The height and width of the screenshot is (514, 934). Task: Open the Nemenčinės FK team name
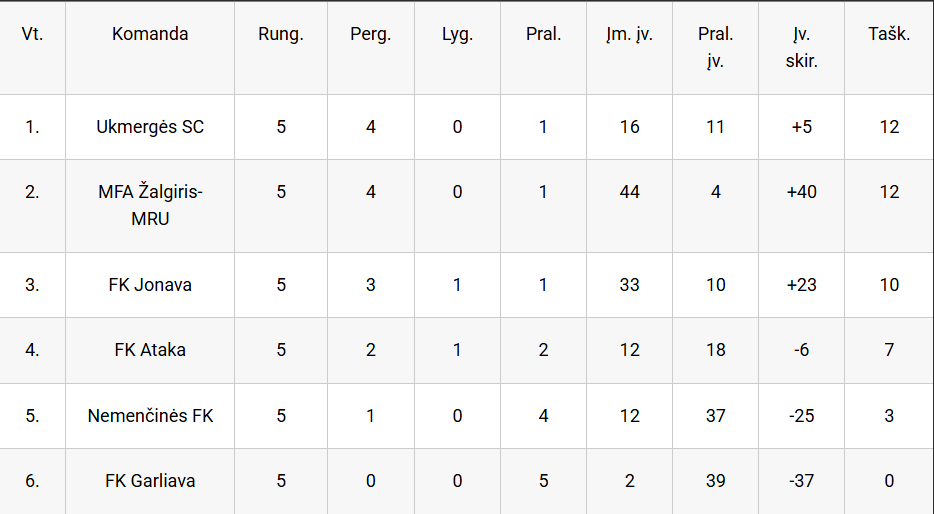click(x=150, y=415)
